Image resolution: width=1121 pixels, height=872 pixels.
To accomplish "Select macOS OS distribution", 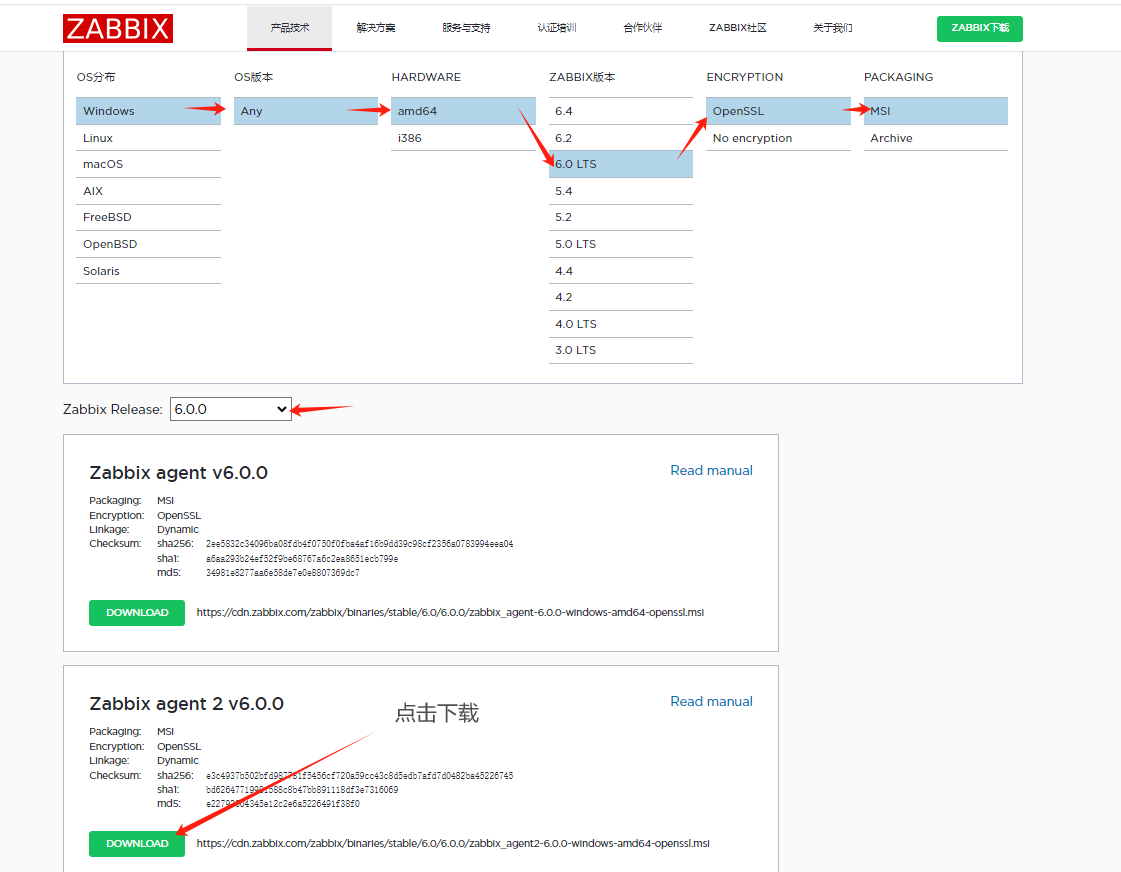I will [149, 164].
